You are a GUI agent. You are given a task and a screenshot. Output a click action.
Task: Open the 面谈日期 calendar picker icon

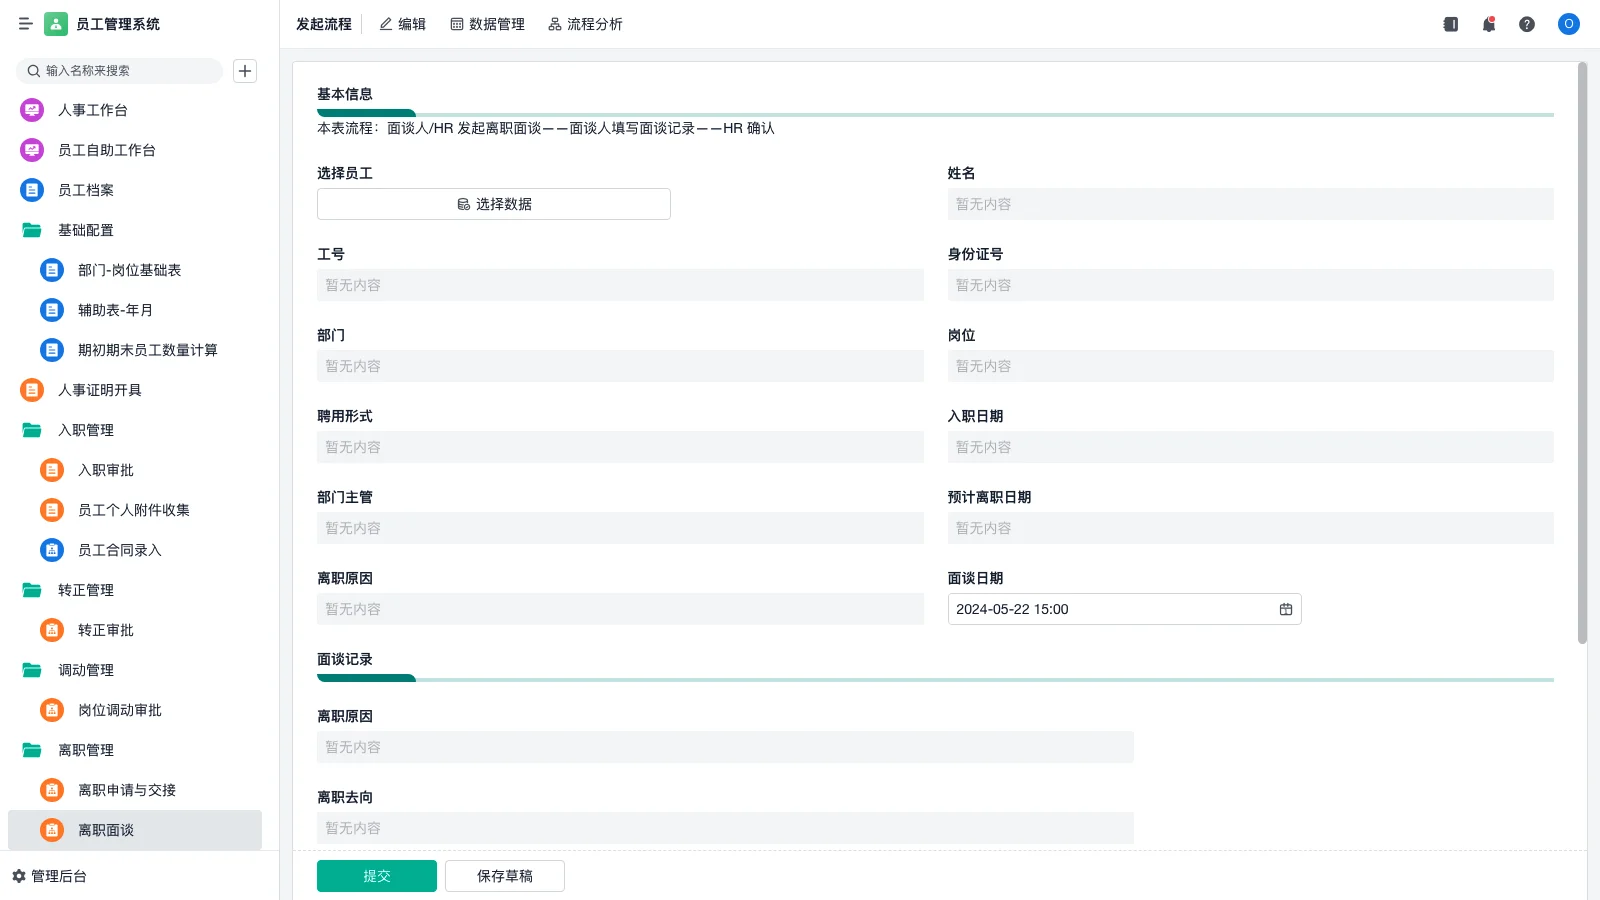tap(1285, 609)
